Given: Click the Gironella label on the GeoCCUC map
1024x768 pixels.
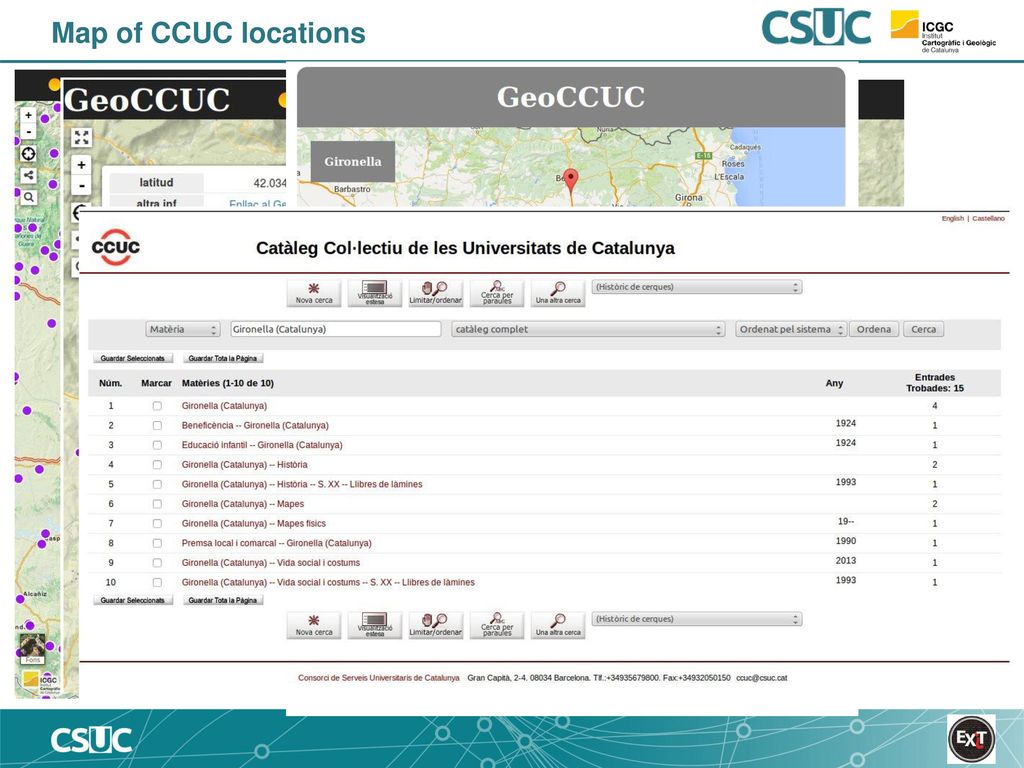Looking at the screenshot, I should tap(353, 161).
